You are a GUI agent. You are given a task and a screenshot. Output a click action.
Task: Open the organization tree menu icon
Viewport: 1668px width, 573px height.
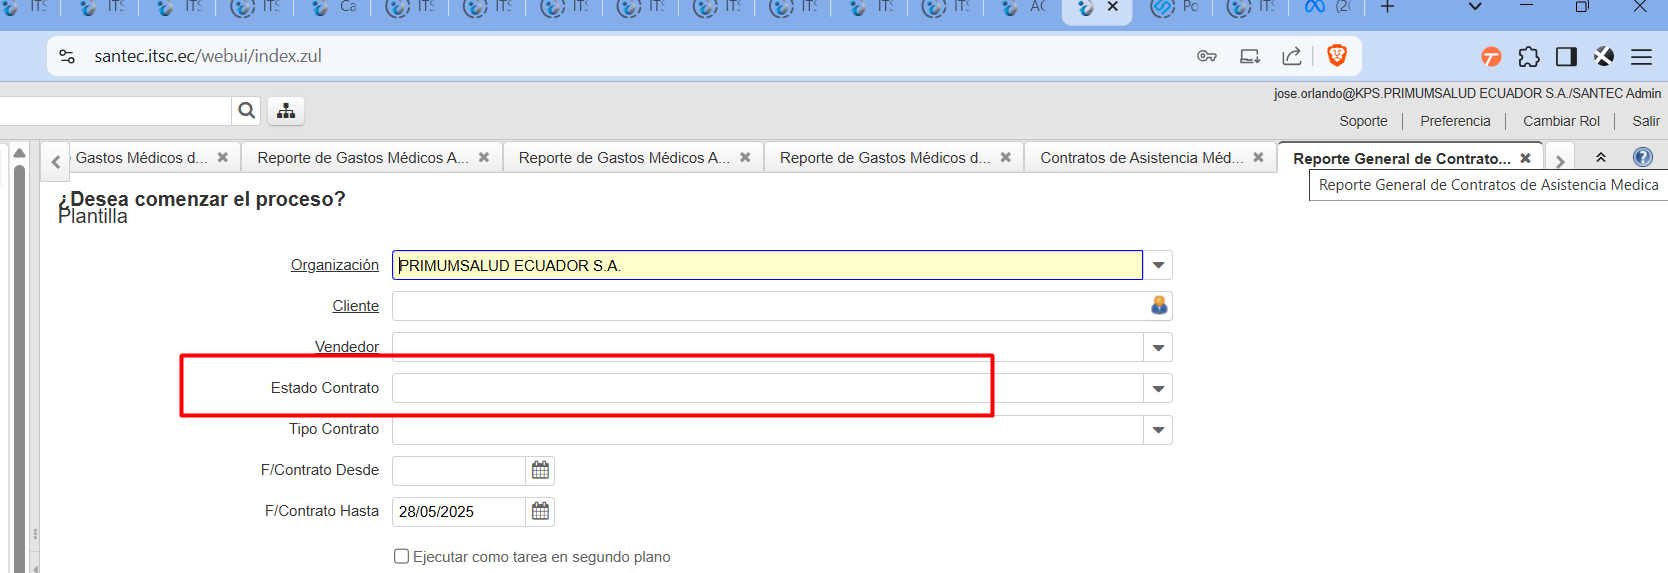click(x=286, y=111)
